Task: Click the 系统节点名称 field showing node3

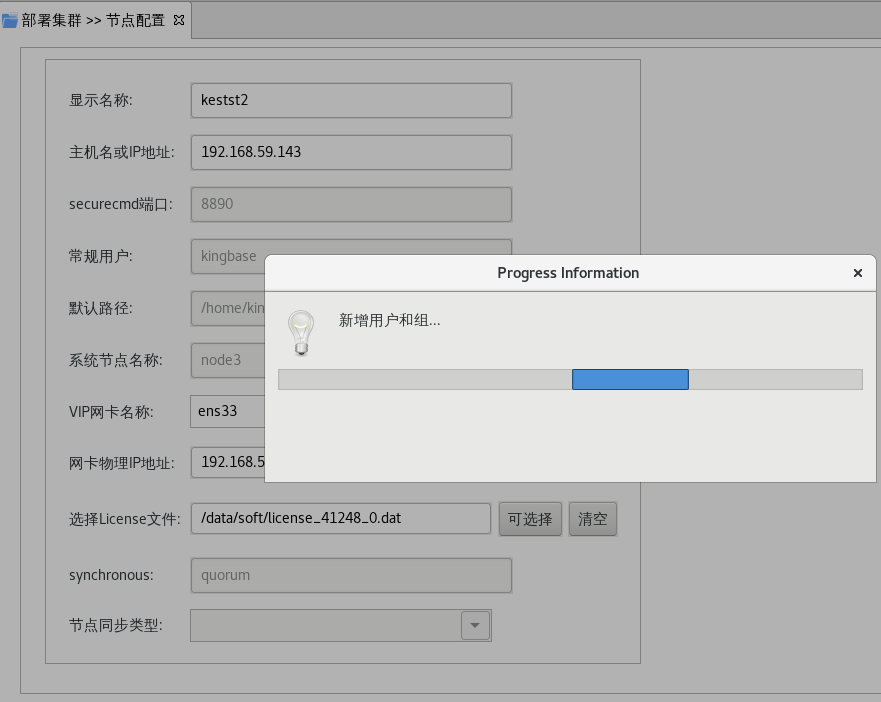Action: (x=226, y=360)
